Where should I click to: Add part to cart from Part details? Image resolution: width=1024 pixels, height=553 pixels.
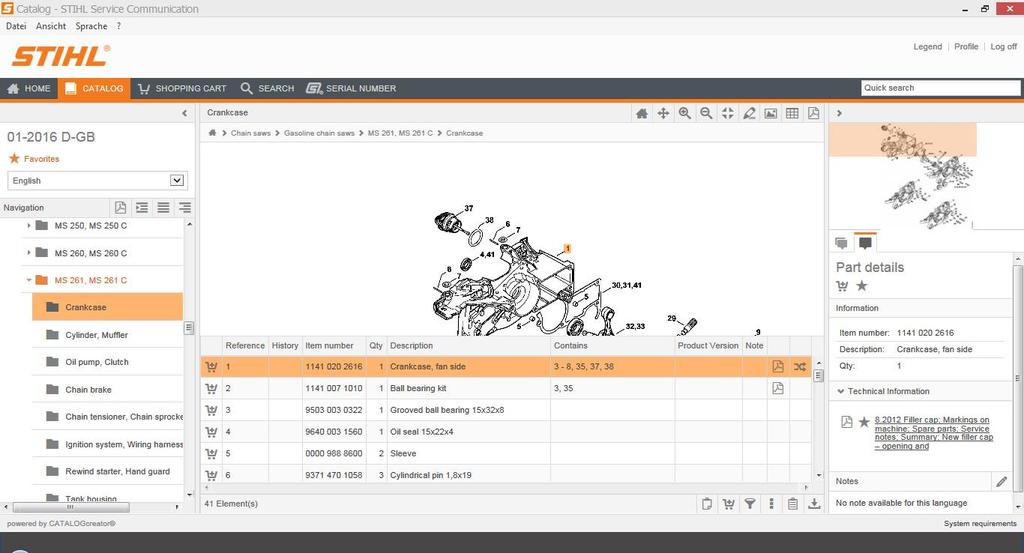(x=842, y=286)
